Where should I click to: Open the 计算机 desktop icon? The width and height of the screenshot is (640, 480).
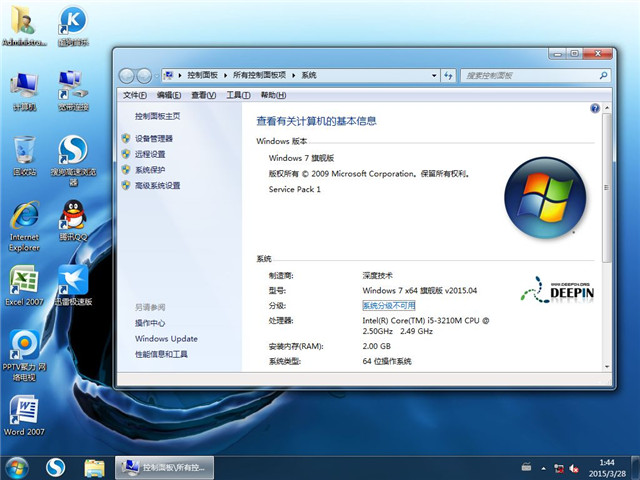(x=24, y=91)
